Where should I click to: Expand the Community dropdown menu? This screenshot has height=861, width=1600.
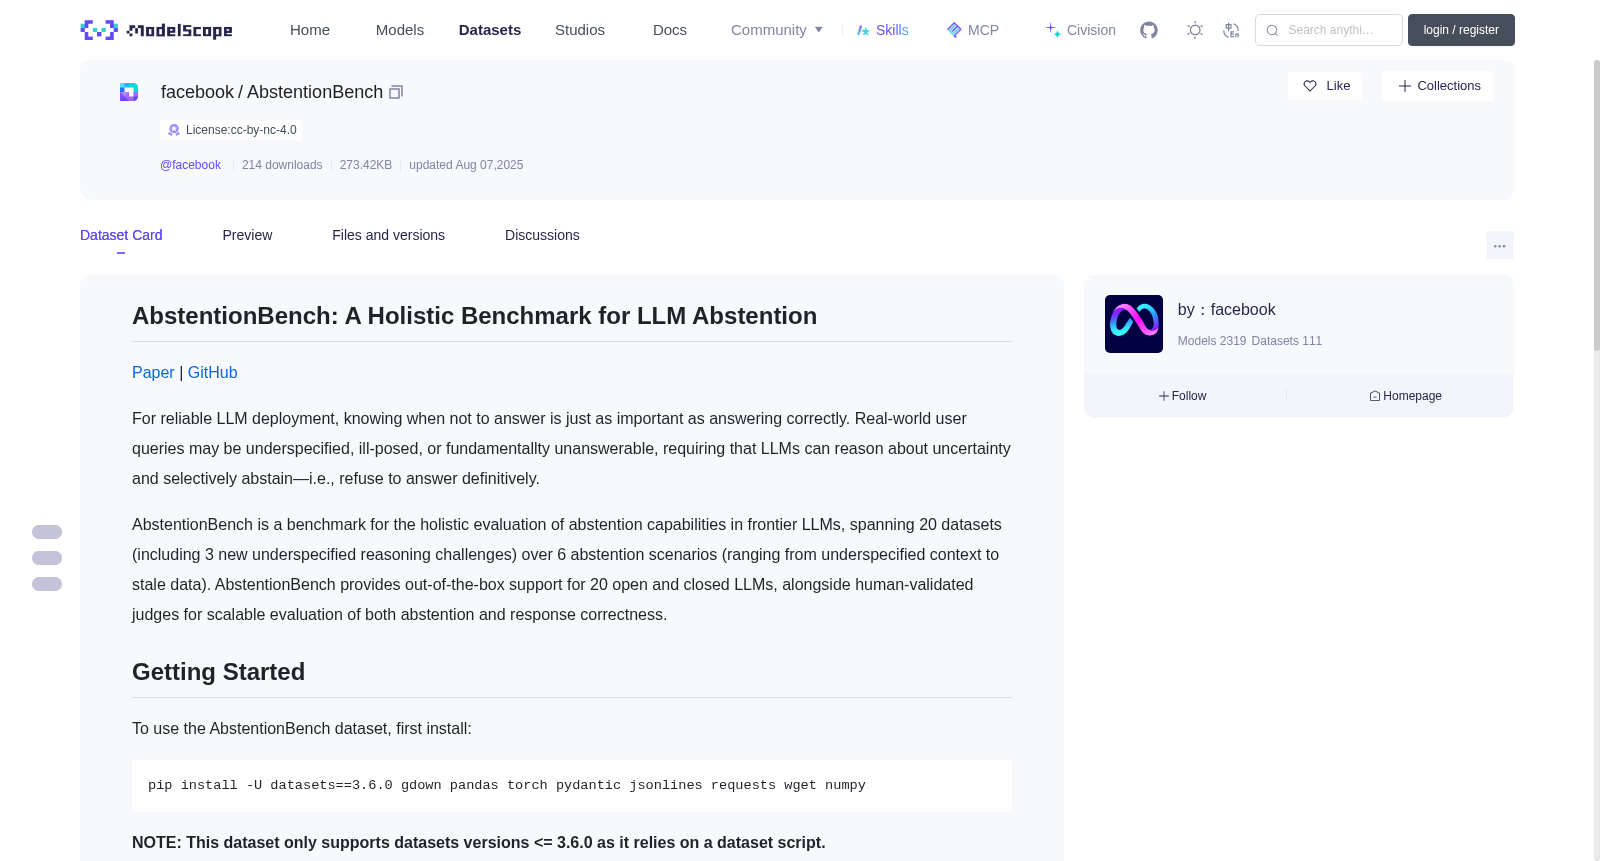(777, 30)
